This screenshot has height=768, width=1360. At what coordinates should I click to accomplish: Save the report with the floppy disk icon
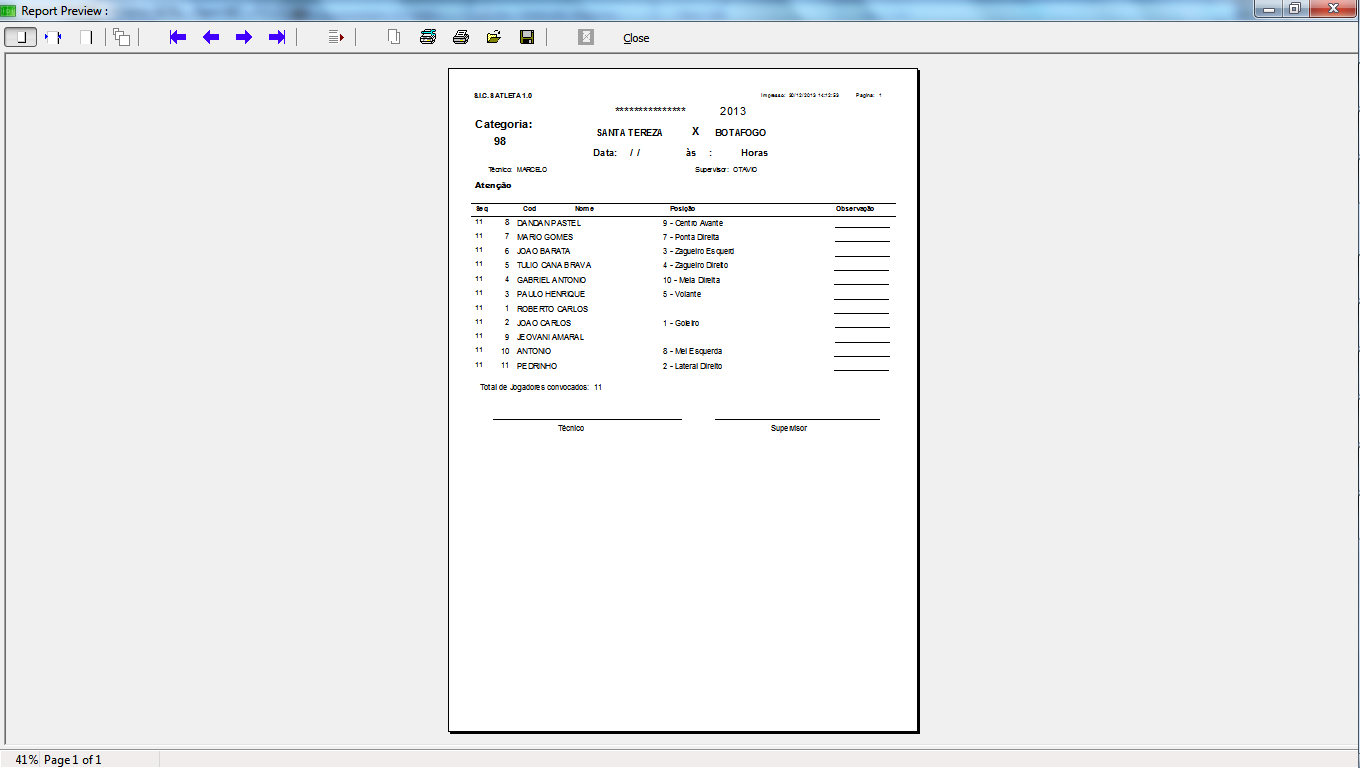[x=527, y=37]
